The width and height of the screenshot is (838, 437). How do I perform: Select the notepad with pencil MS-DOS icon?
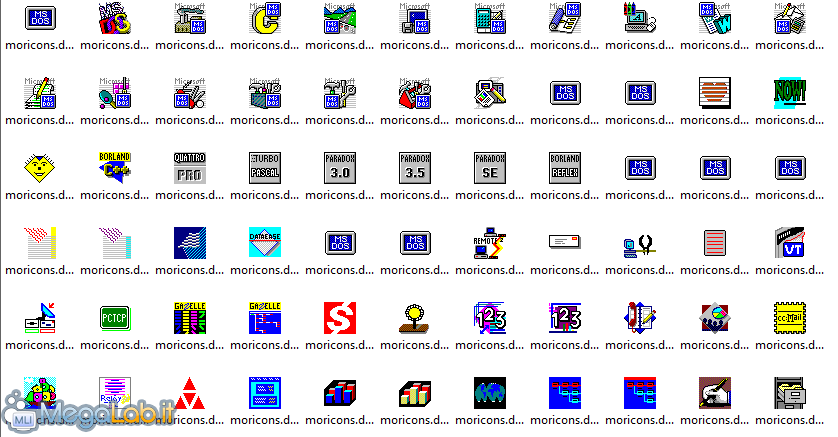coord(40,93)
